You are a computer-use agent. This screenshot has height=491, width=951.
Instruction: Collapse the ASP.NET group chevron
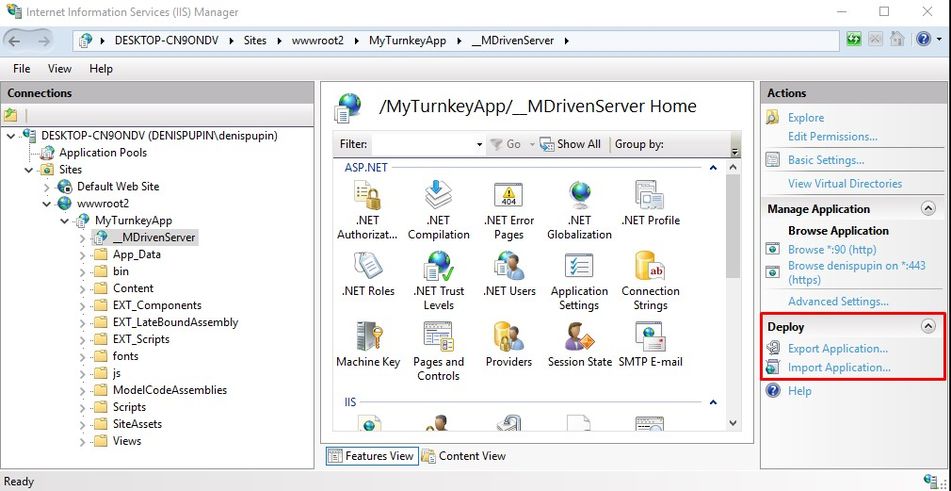[x=713, y=167]
